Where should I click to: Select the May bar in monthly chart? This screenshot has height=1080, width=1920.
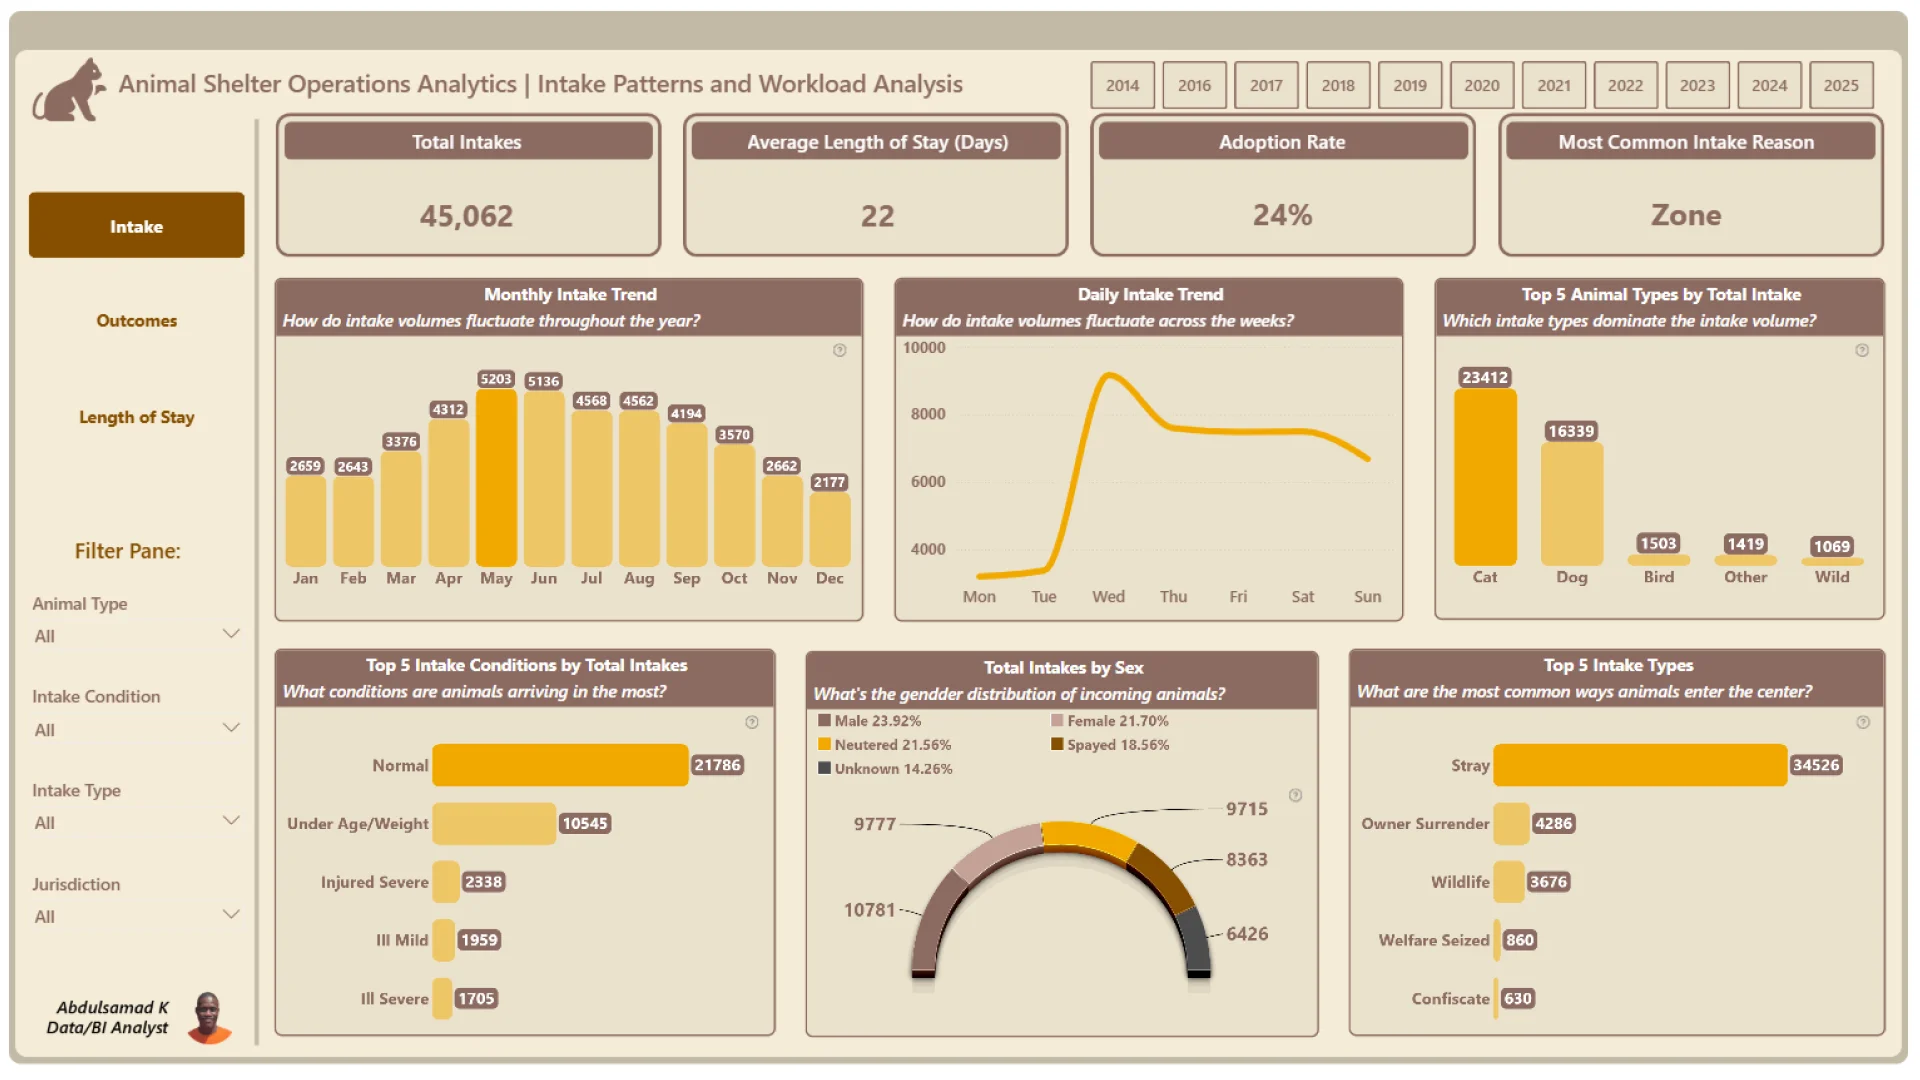pyautogui.click(x=496, y=478)
